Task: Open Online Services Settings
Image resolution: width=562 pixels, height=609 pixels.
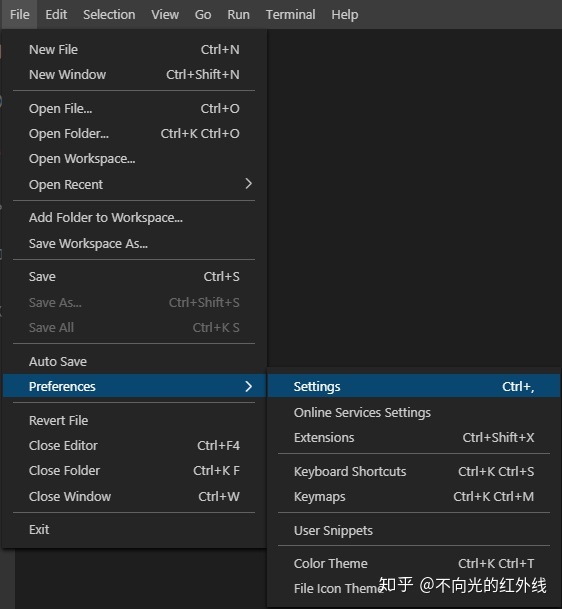Action: [x=414, y=412]
